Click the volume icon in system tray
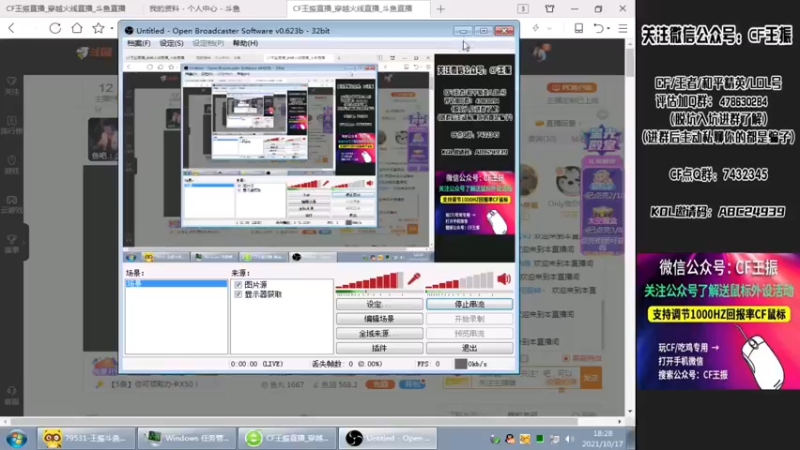This screenshot has width=800, height=450. point(570,439)
